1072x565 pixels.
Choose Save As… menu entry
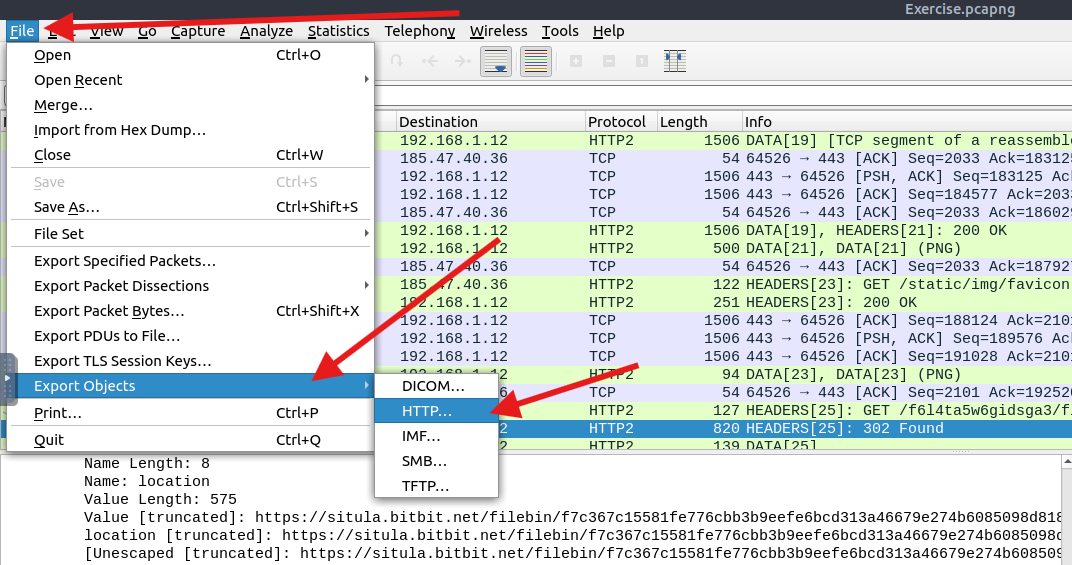click(191, 207)
